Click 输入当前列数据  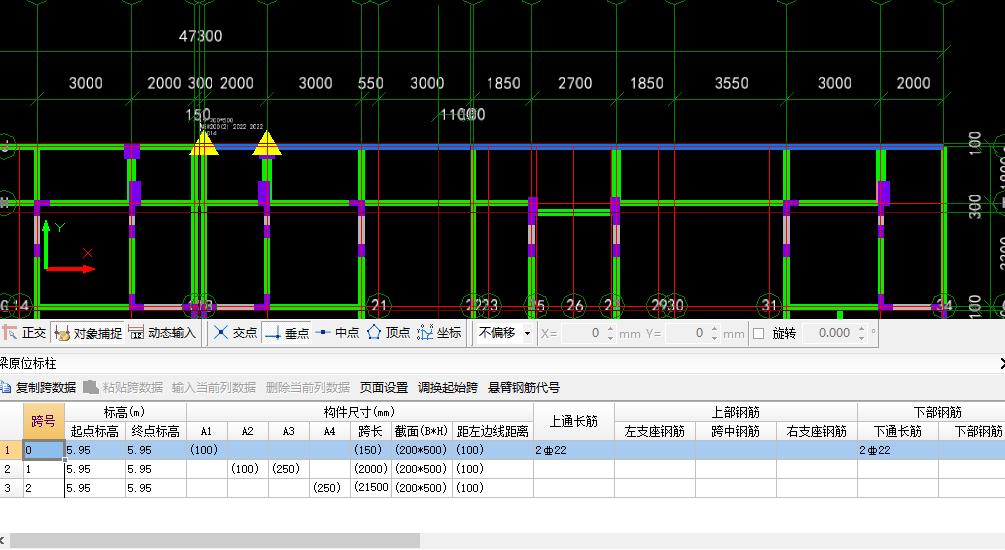point(213,388)
